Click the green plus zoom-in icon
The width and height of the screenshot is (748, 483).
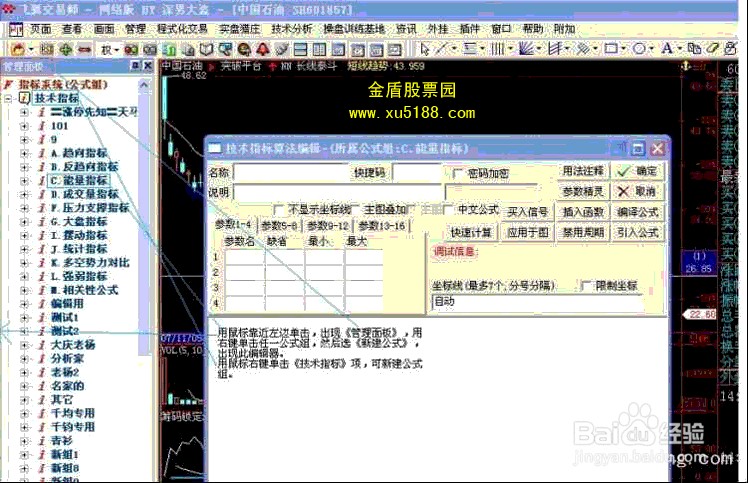pyautogui.click(x=65, y=49)
